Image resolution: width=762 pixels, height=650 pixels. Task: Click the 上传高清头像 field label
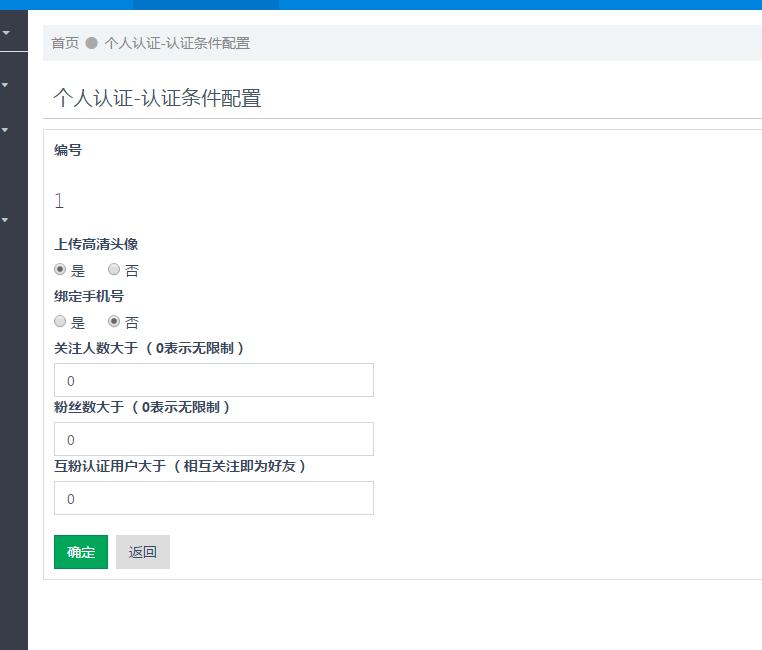[x=96, y=244]
